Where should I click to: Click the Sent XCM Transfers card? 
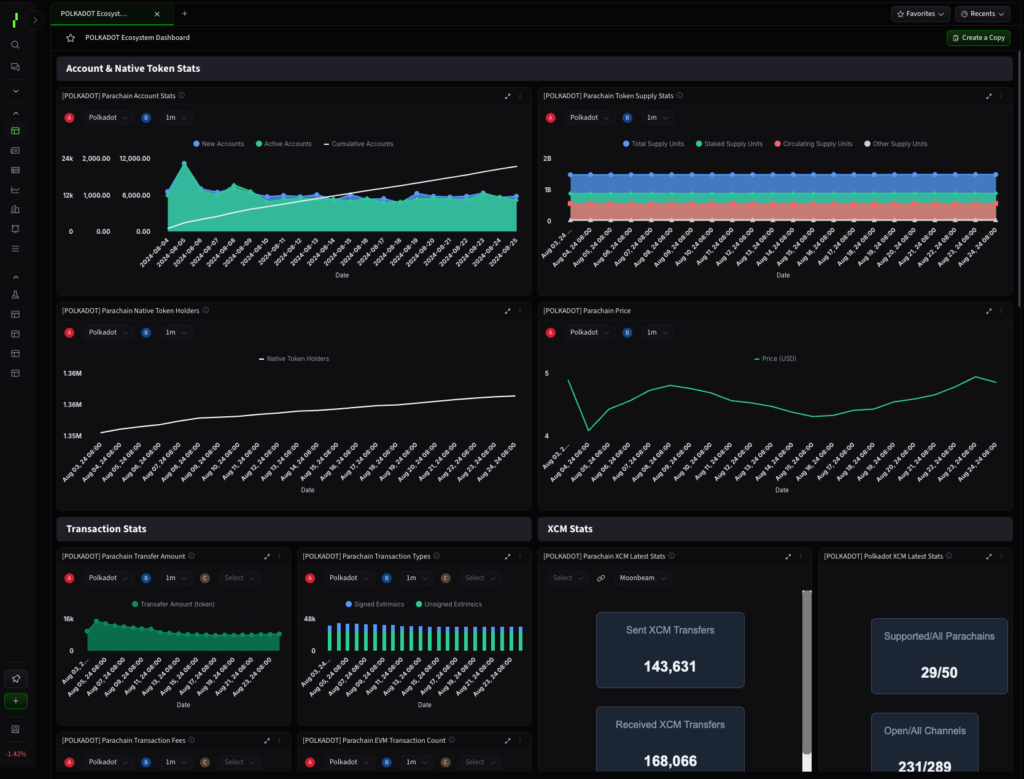point(670,650)
